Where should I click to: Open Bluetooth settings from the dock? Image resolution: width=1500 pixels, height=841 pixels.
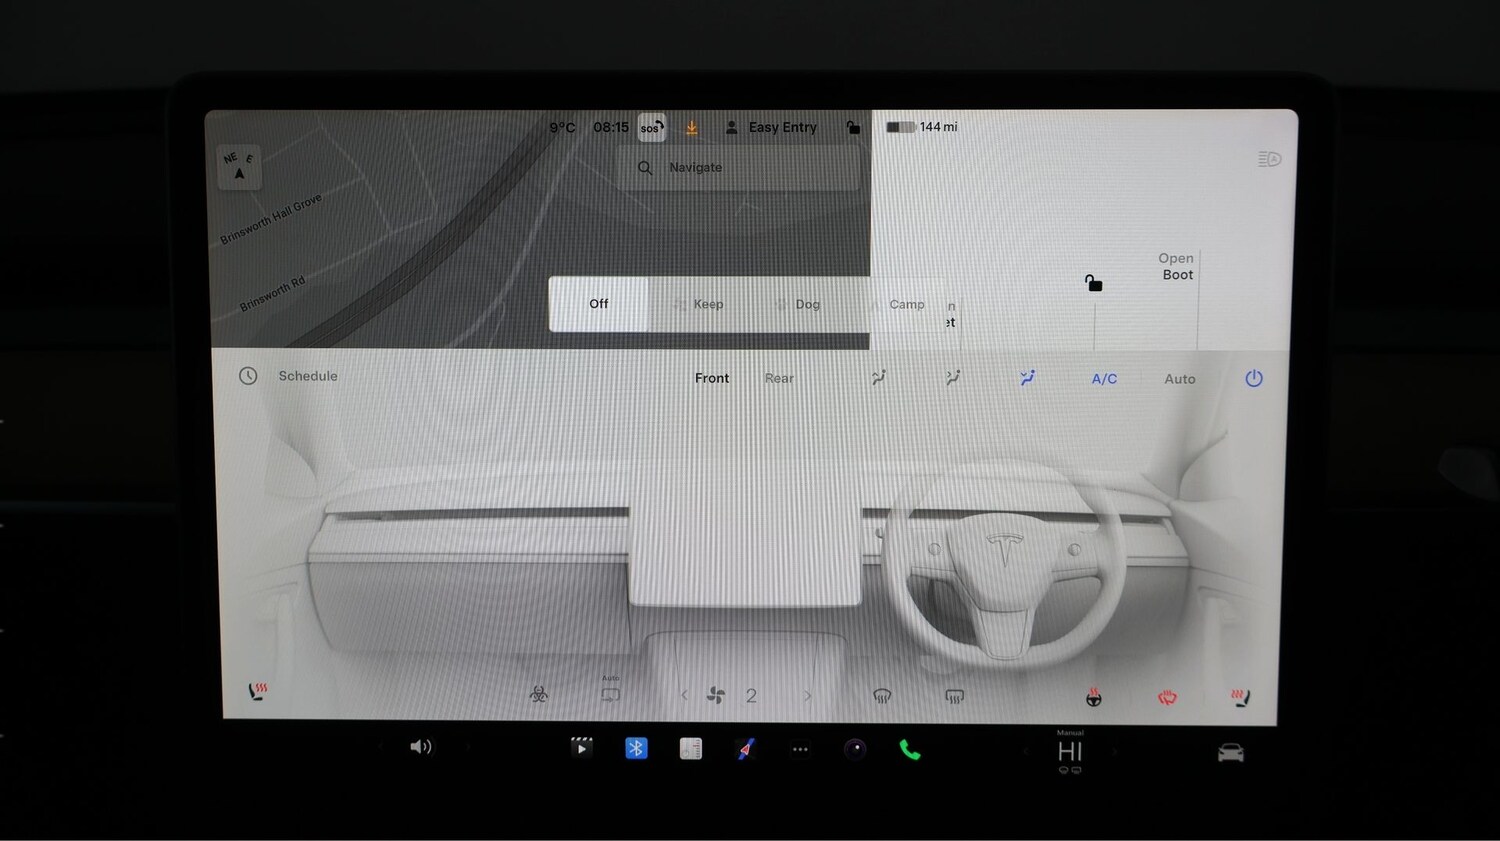[637, 747]
